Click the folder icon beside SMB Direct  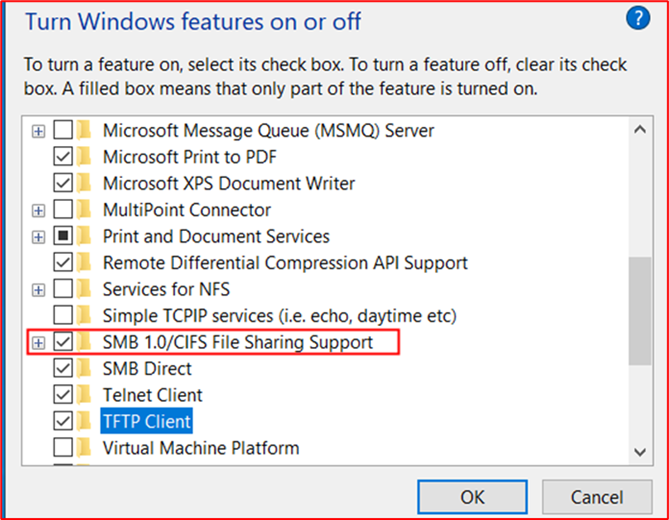(86, 369)
